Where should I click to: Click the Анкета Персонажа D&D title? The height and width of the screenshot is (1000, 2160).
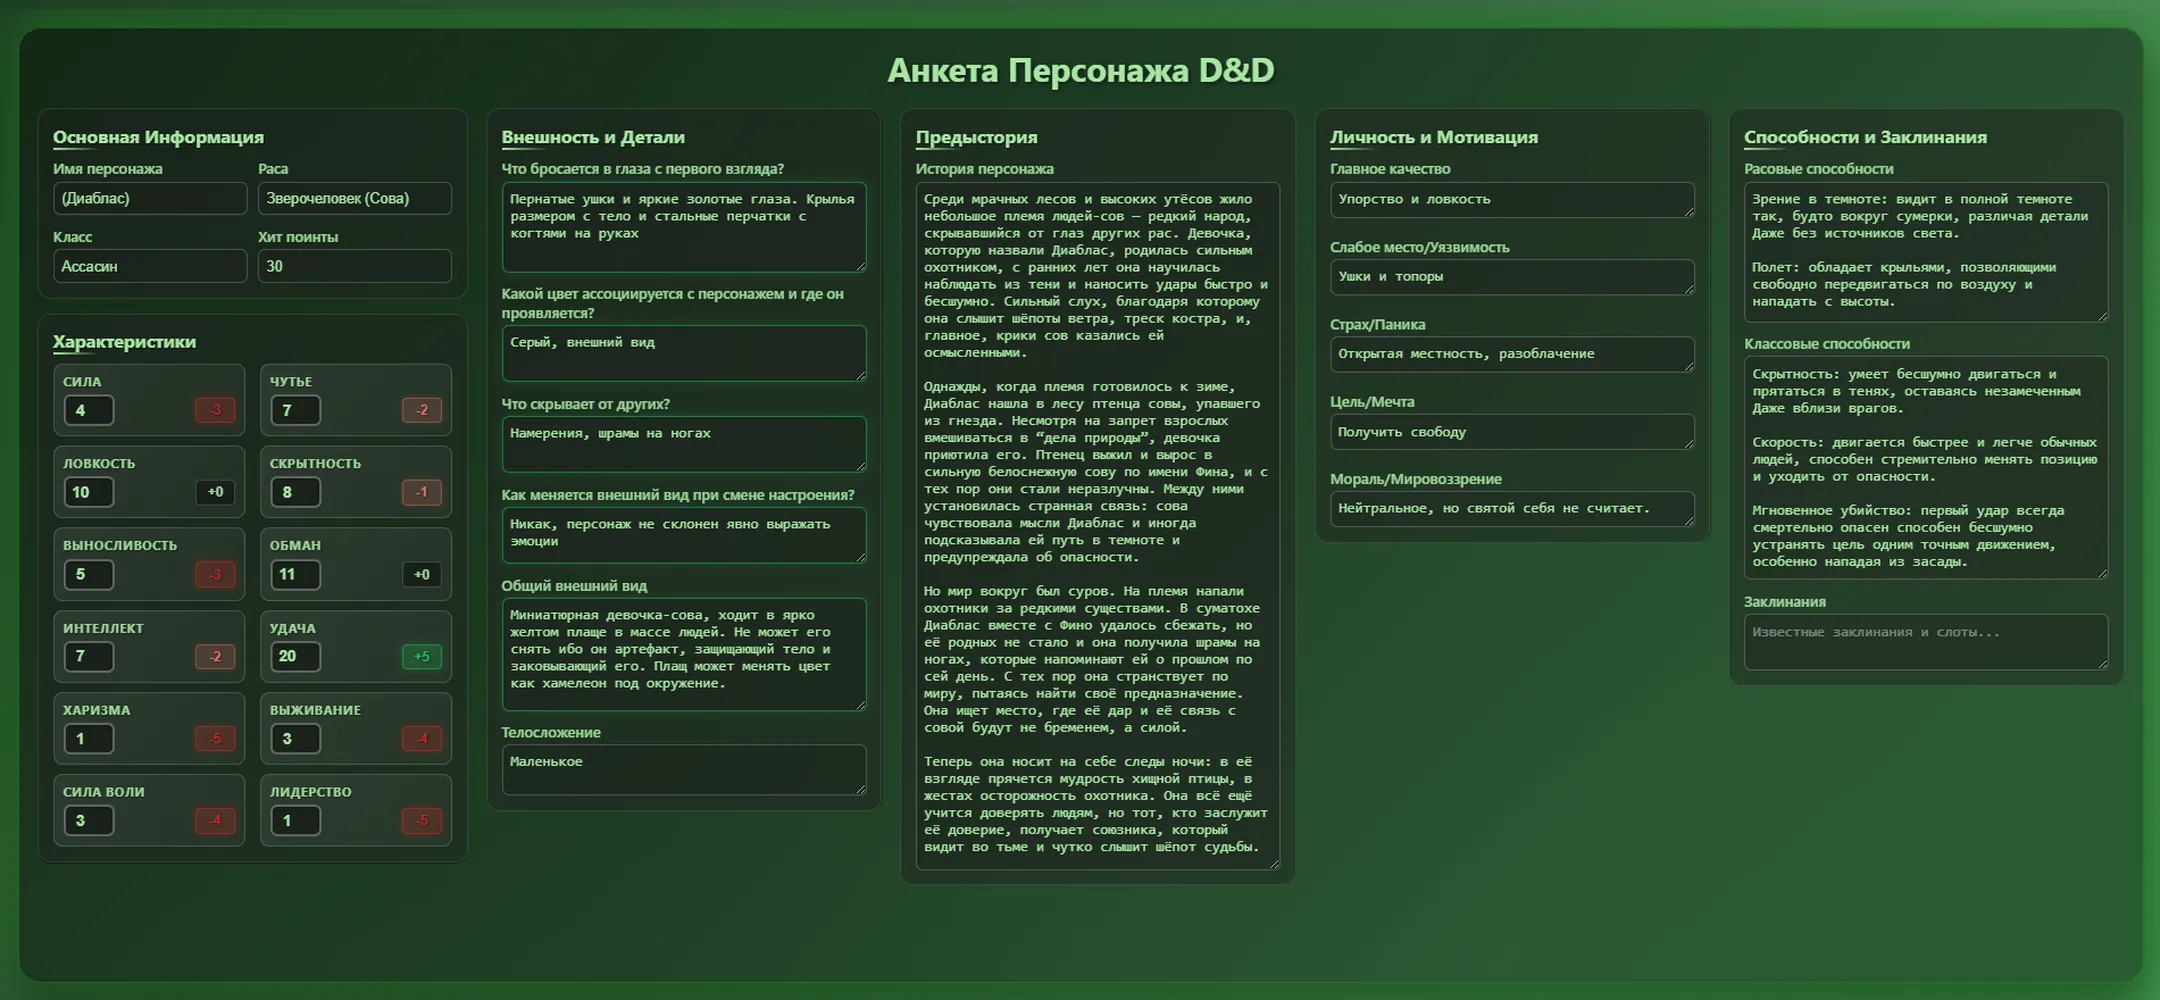[1080, 70]
